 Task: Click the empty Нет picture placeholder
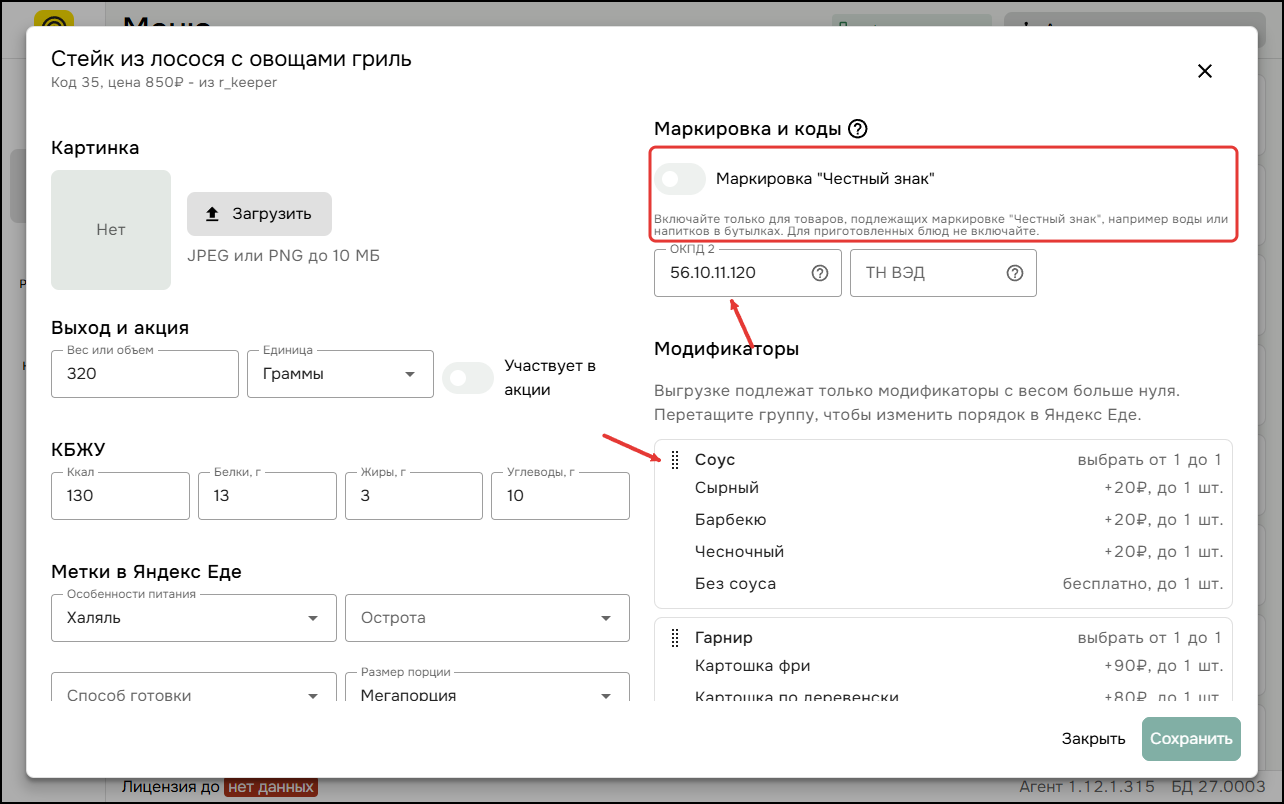click(x=111, y=230)
